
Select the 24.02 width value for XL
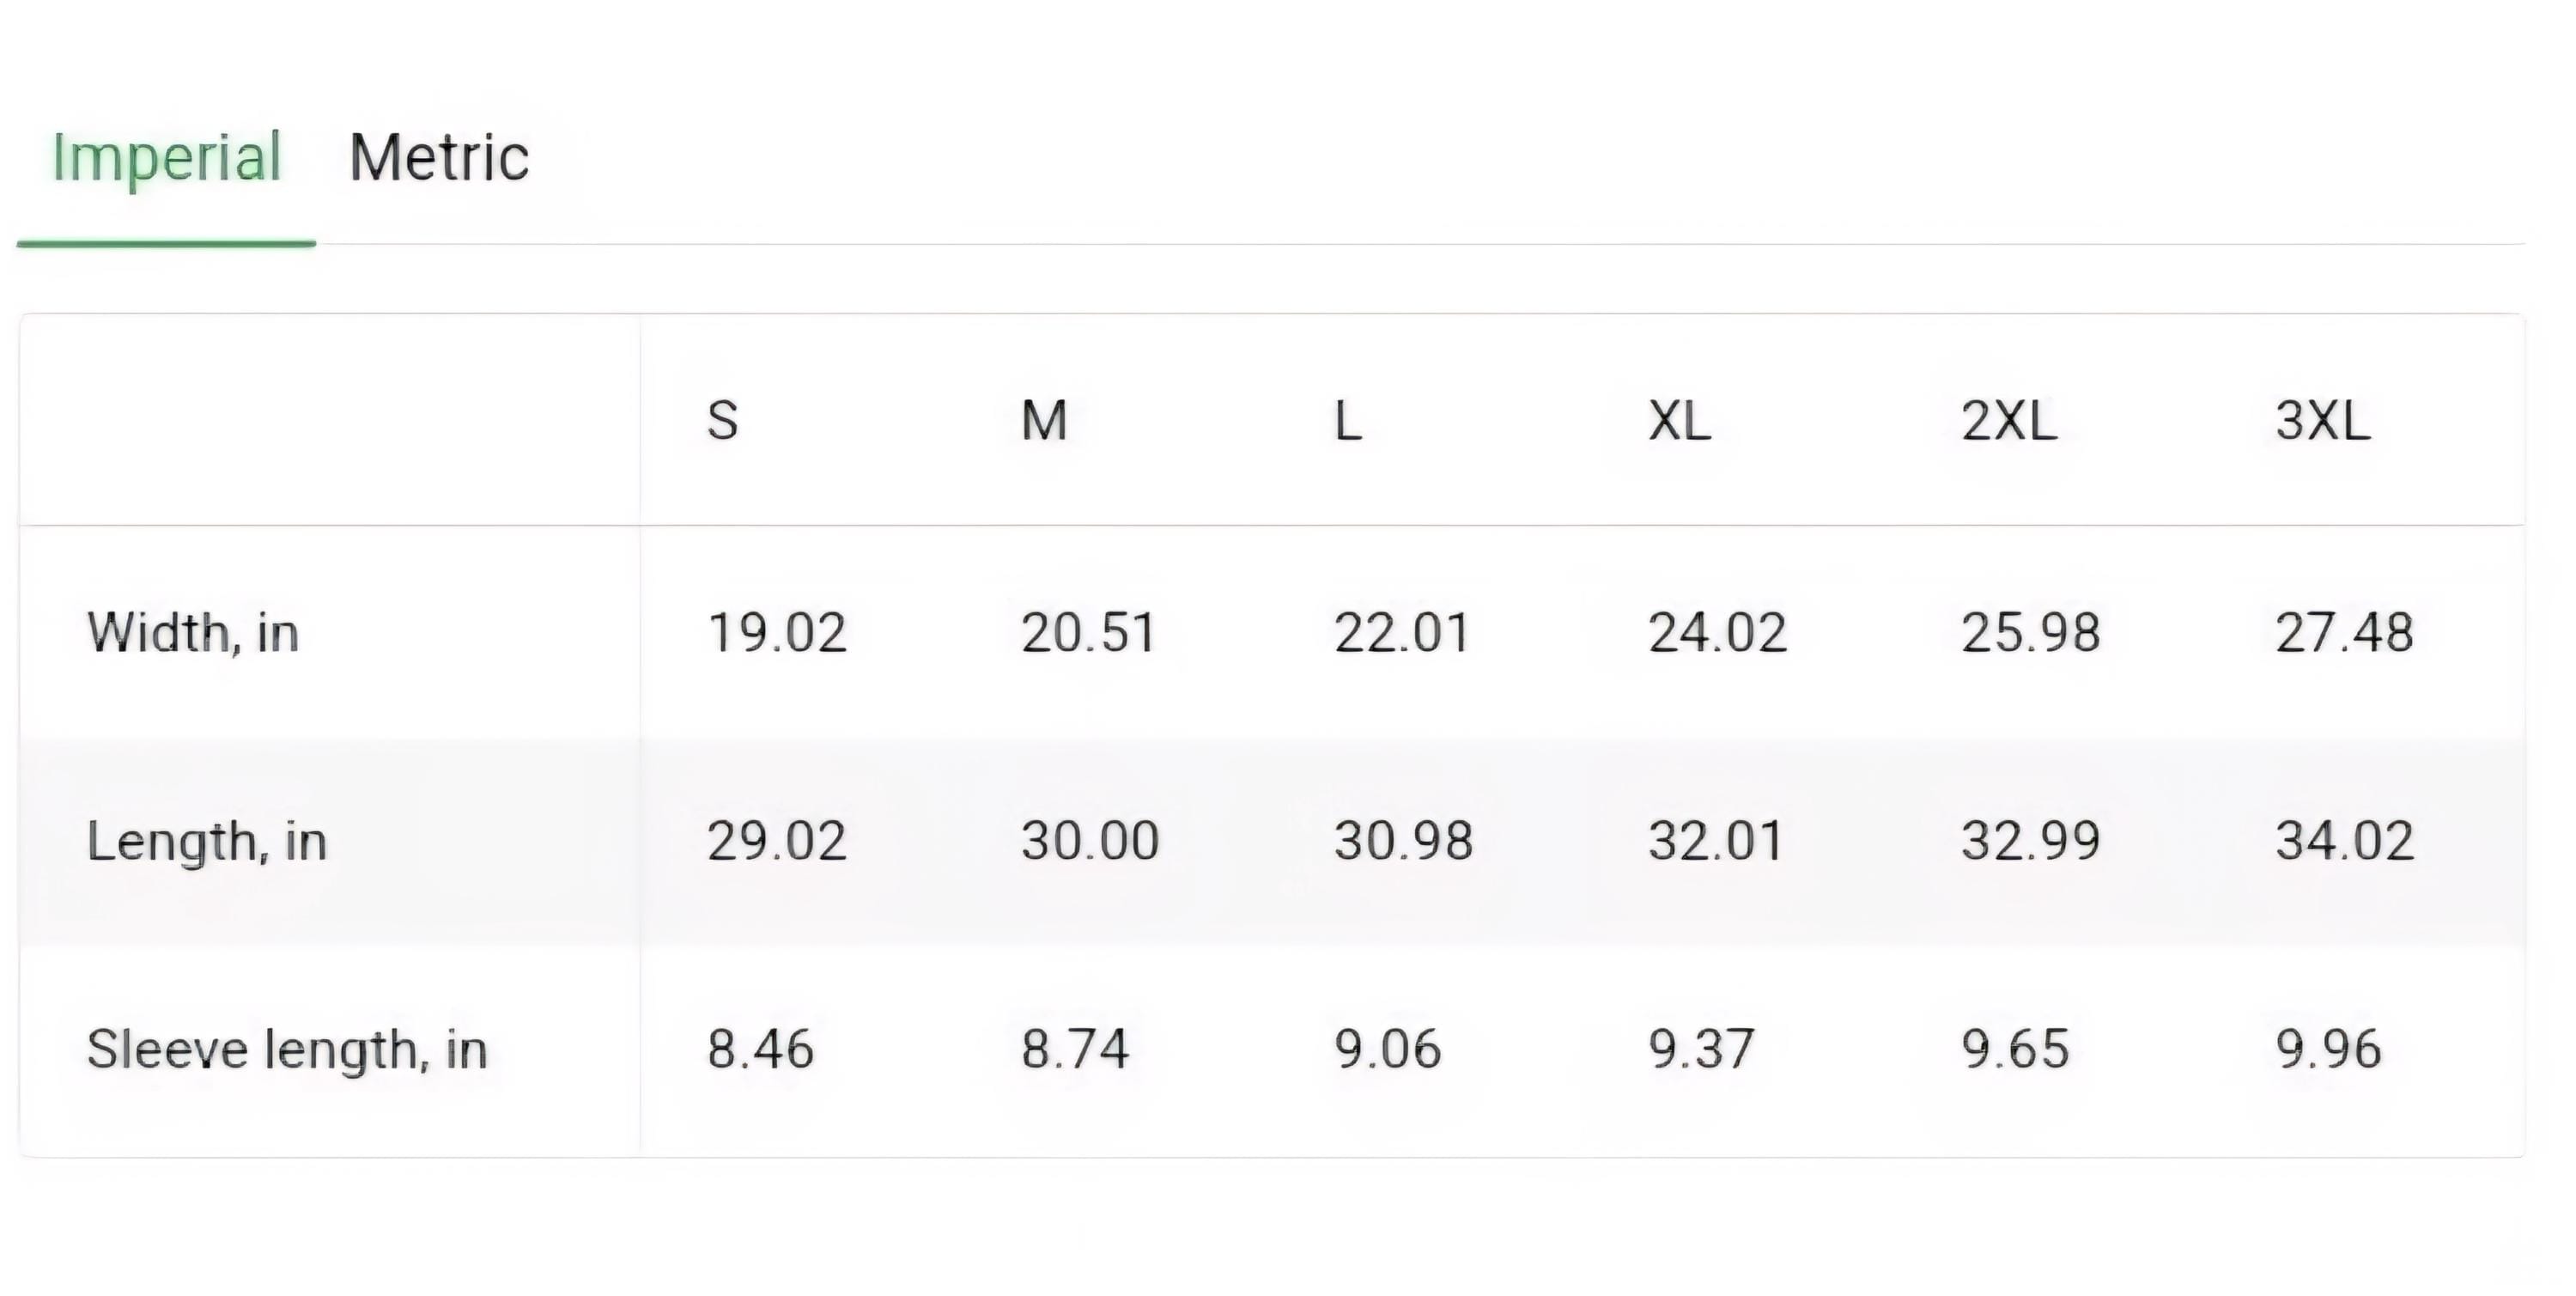click(1717, 632)
